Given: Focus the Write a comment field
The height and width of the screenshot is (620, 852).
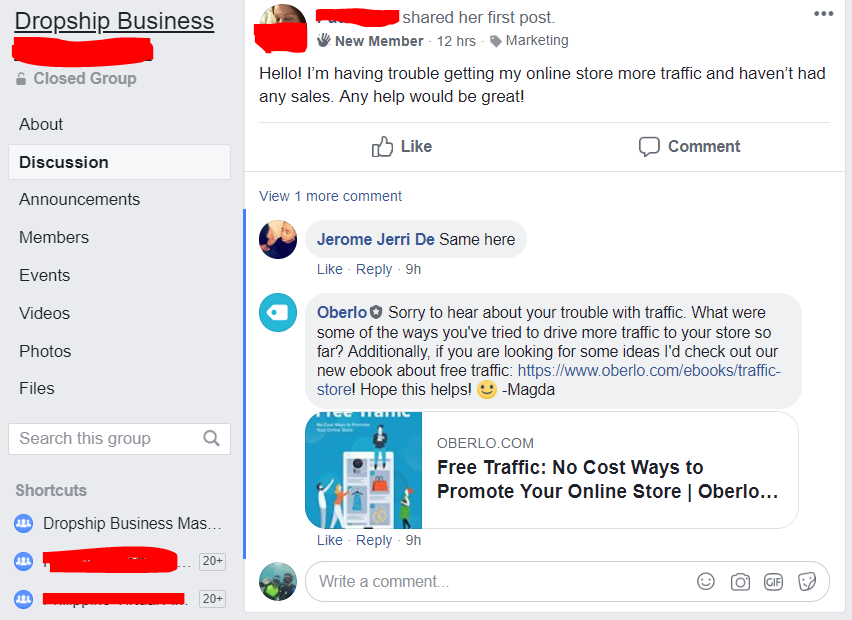Looking at the screenshot, I should 500,581.
